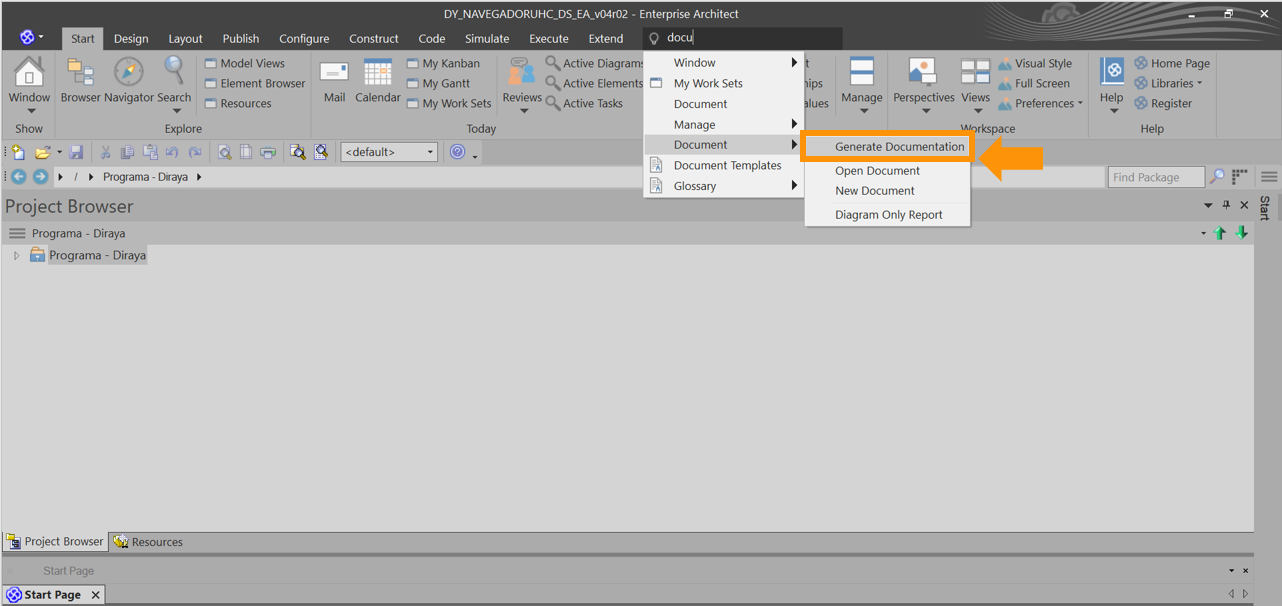
Task: Open My Gantt view
Action: (x=438, y=83)
